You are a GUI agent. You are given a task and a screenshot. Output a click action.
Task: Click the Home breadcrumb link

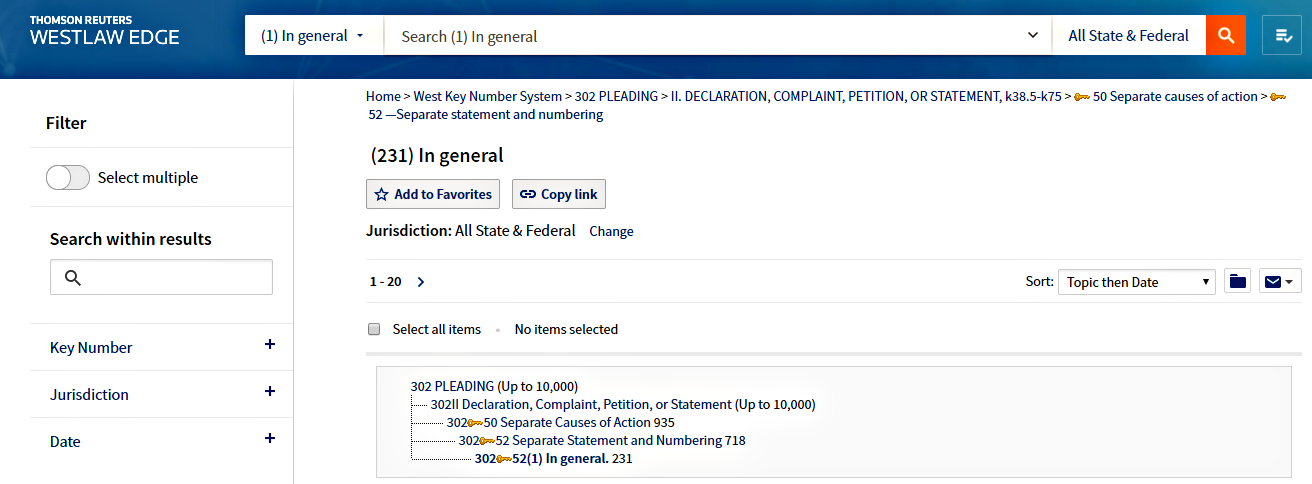383,97
